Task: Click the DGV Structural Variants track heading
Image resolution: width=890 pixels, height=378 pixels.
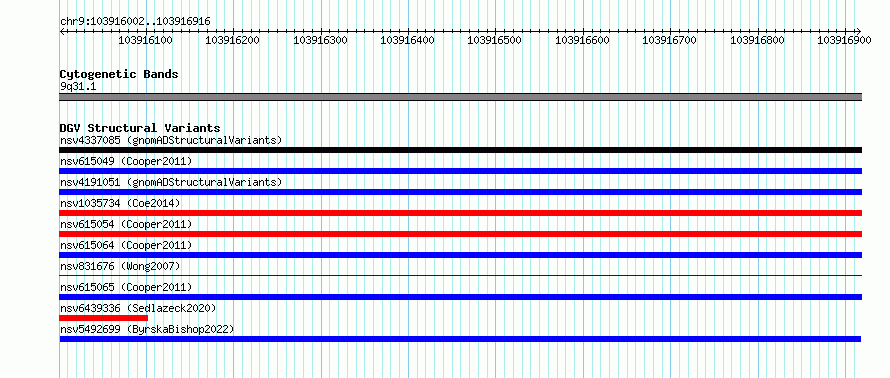Action: click(140, 128)
